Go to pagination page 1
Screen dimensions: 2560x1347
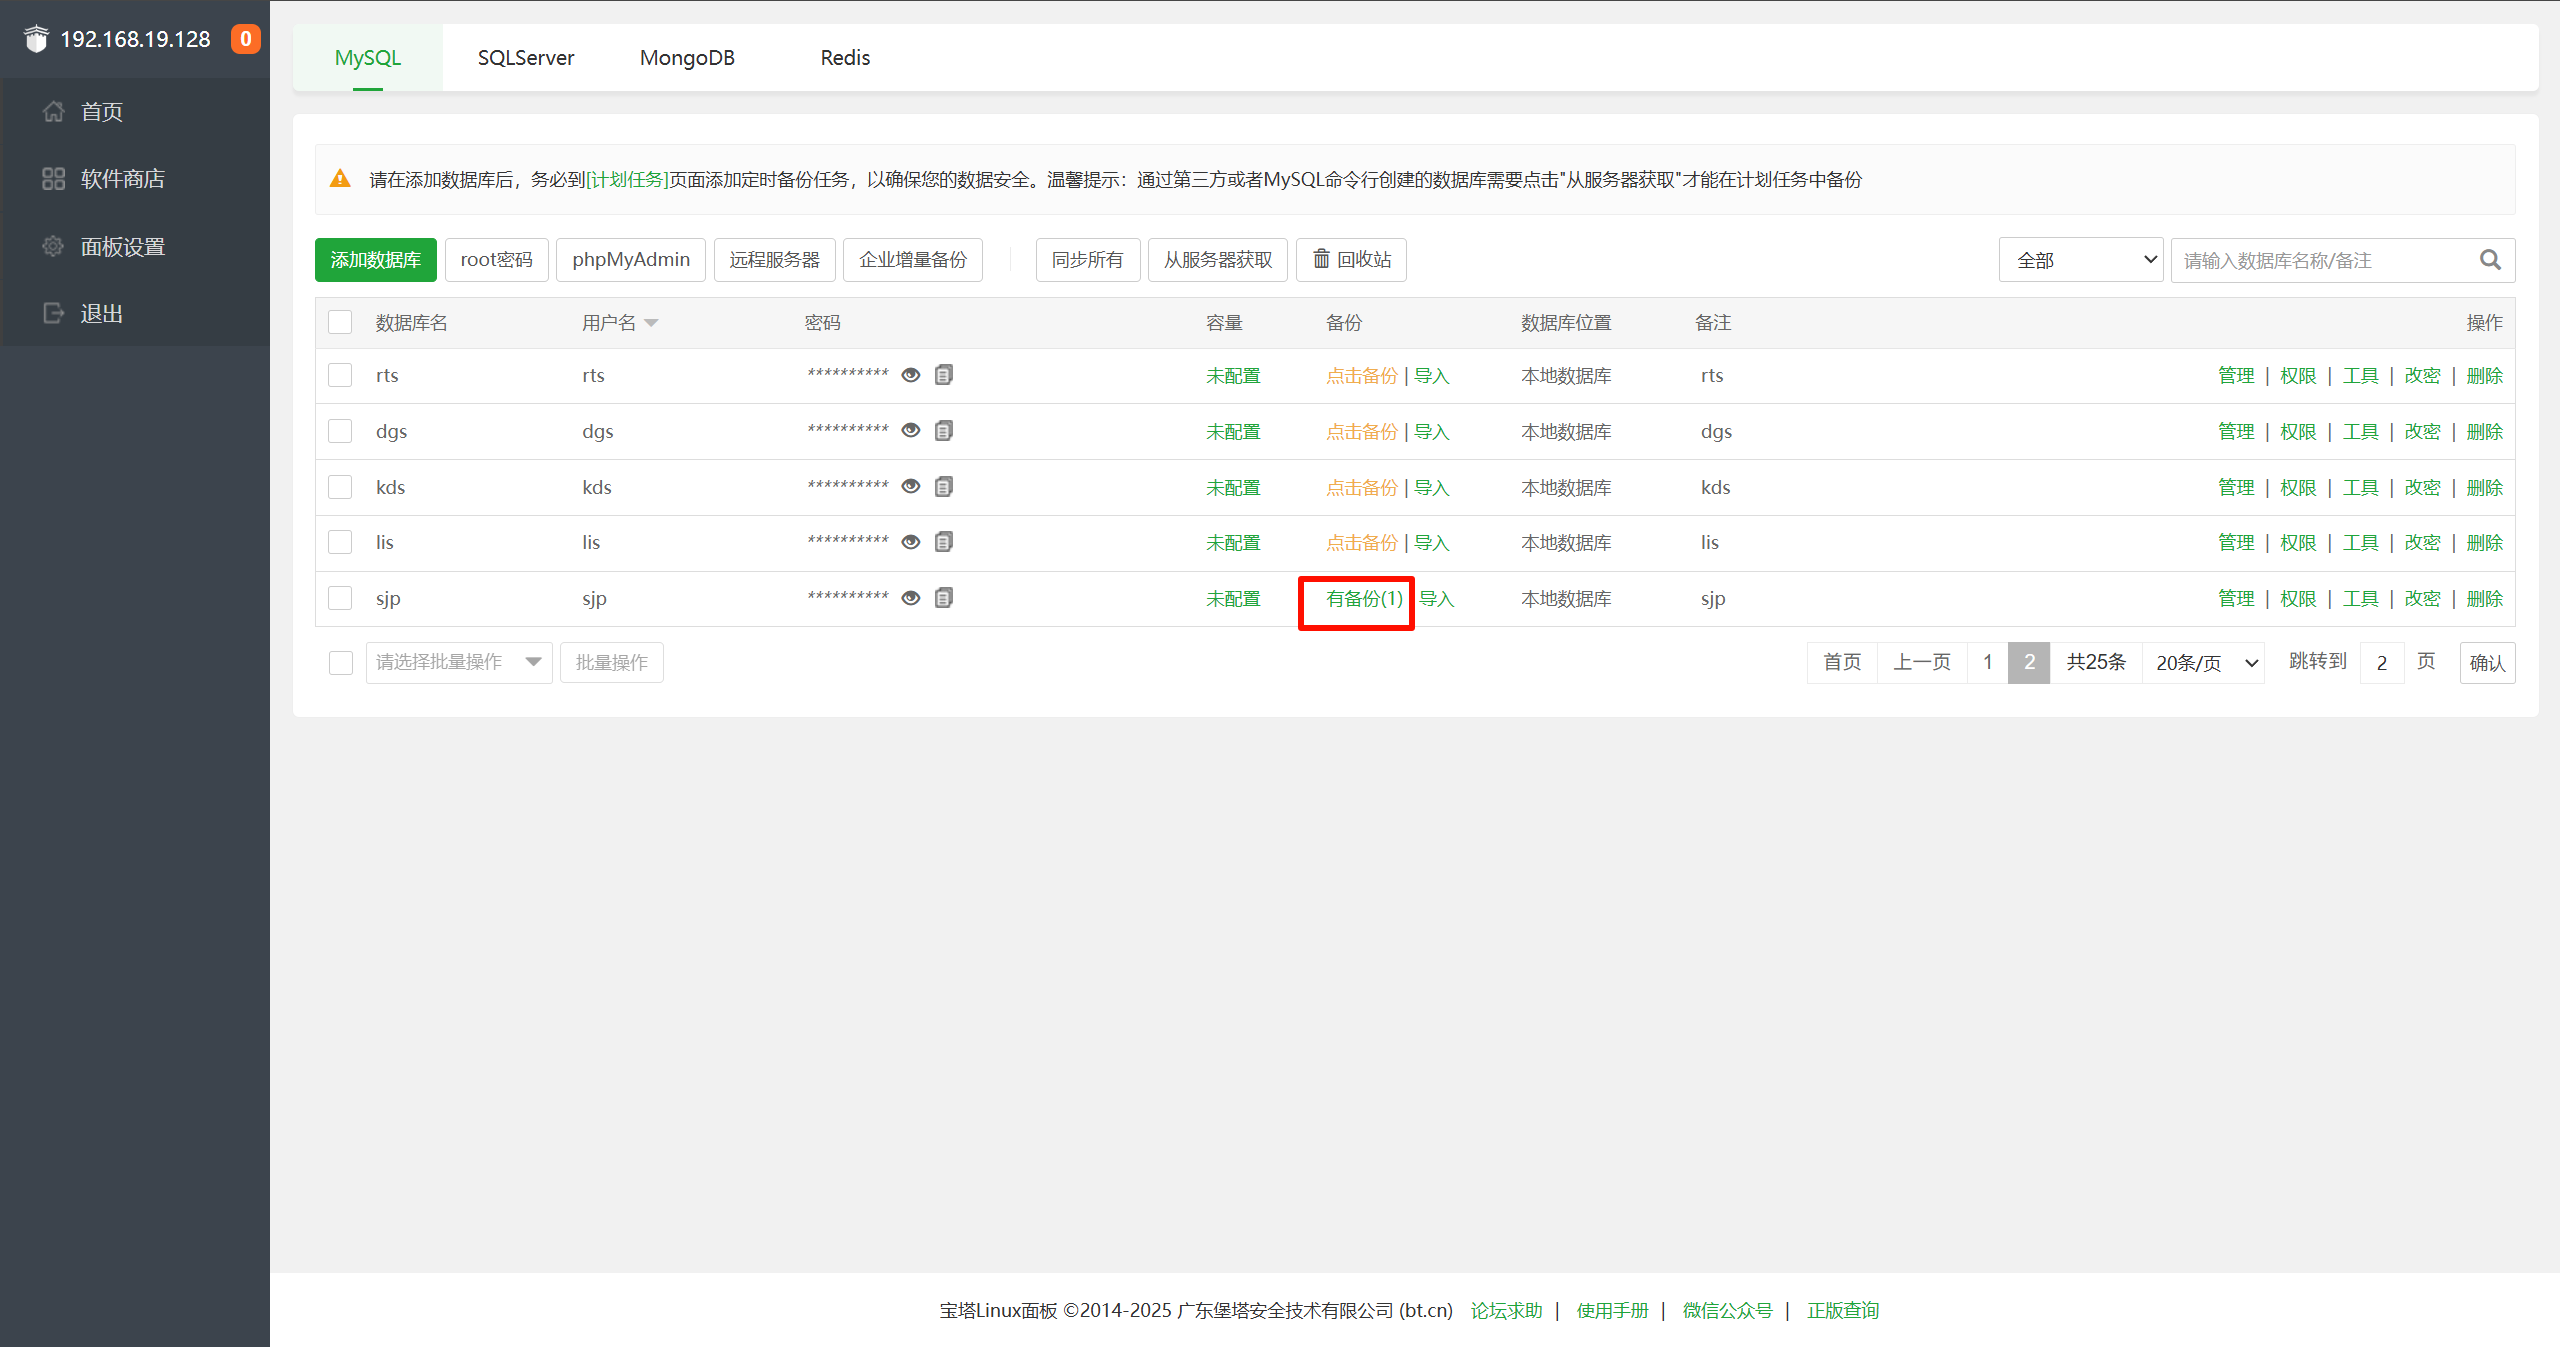[x=1988, y=662]
